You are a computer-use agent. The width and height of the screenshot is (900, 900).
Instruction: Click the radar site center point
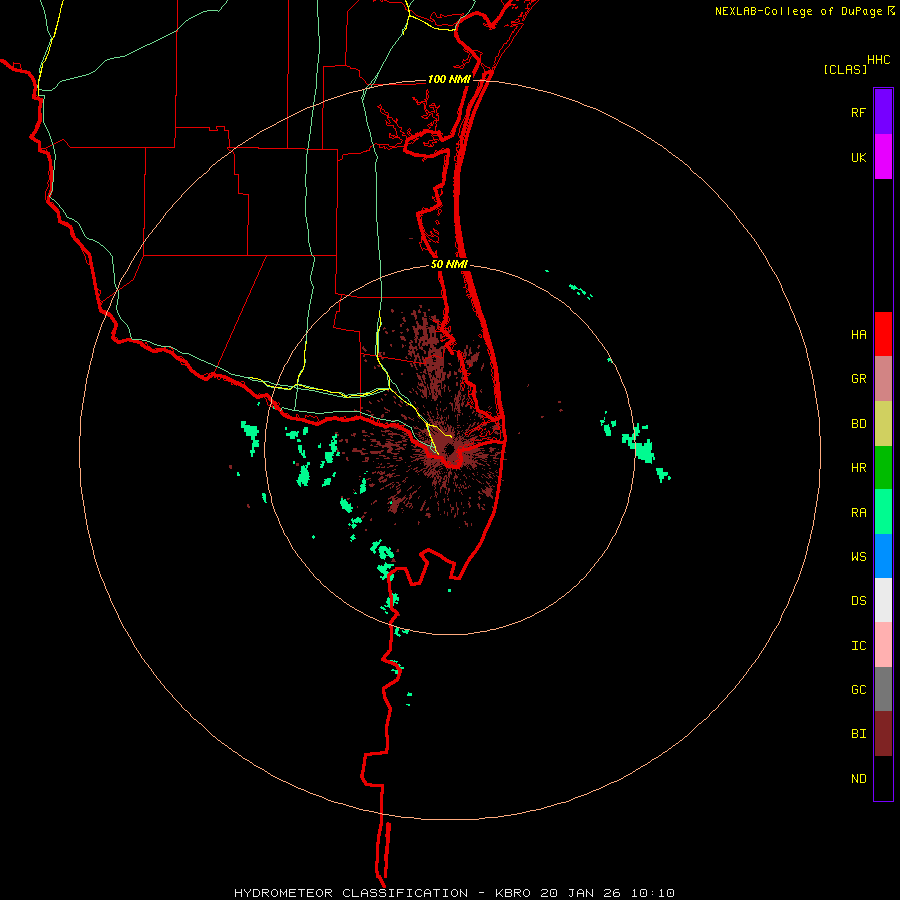449,449
